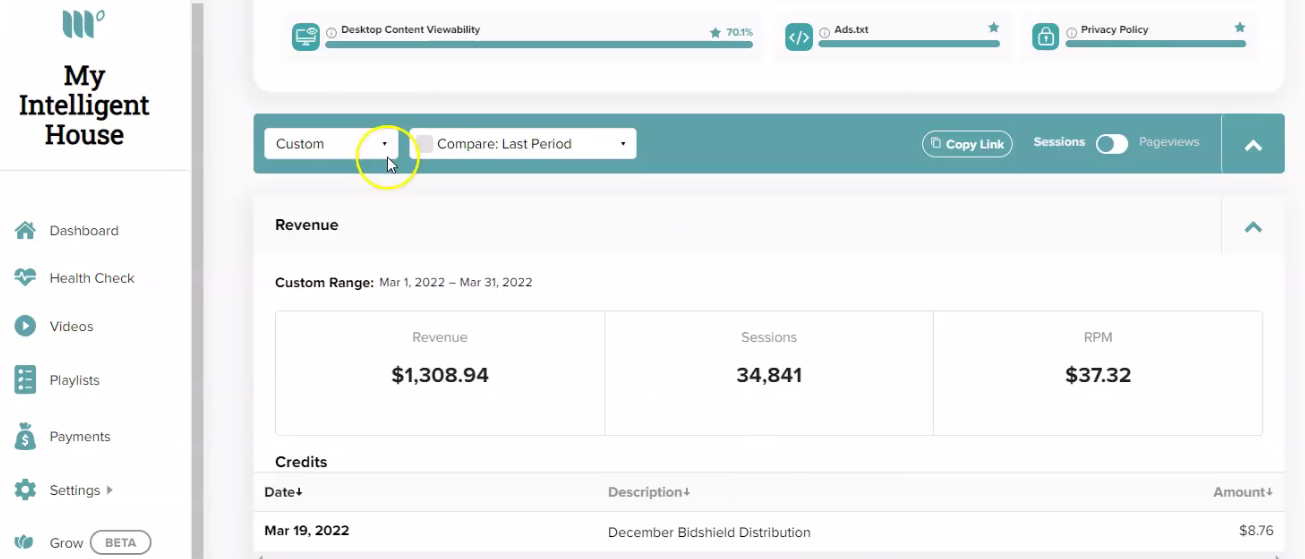Enable the Compare checkbox
The image size is (1305, 559).
425,144
